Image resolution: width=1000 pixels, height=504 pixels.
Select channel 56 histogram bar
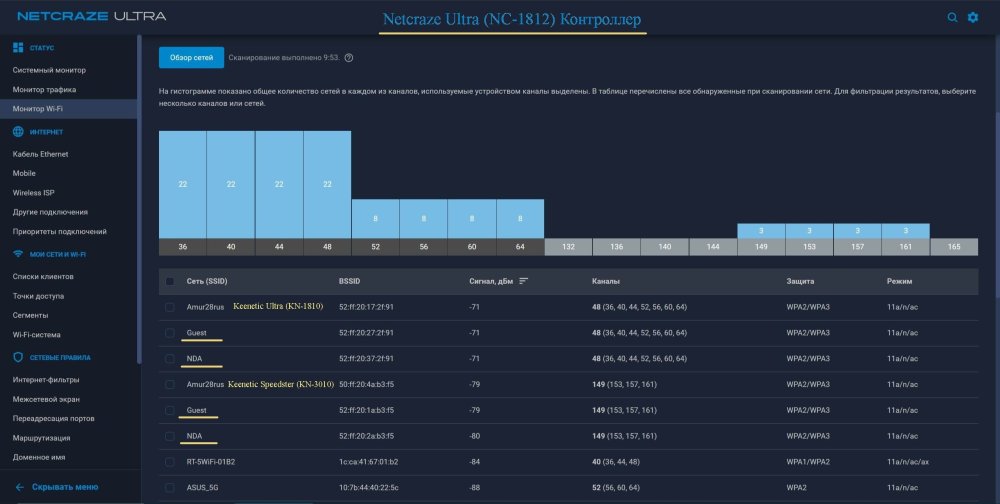click(423, 219)
